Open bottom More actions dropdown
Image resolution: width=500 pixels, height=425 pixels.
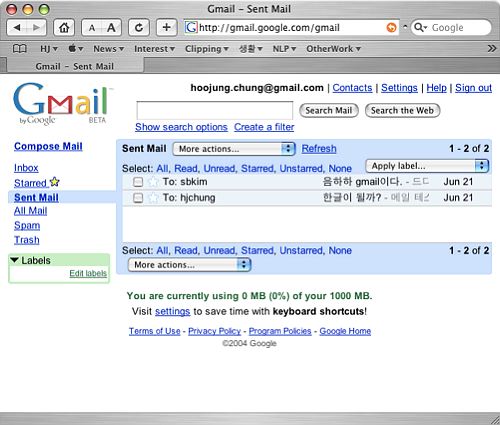click(x=189, y=265)
